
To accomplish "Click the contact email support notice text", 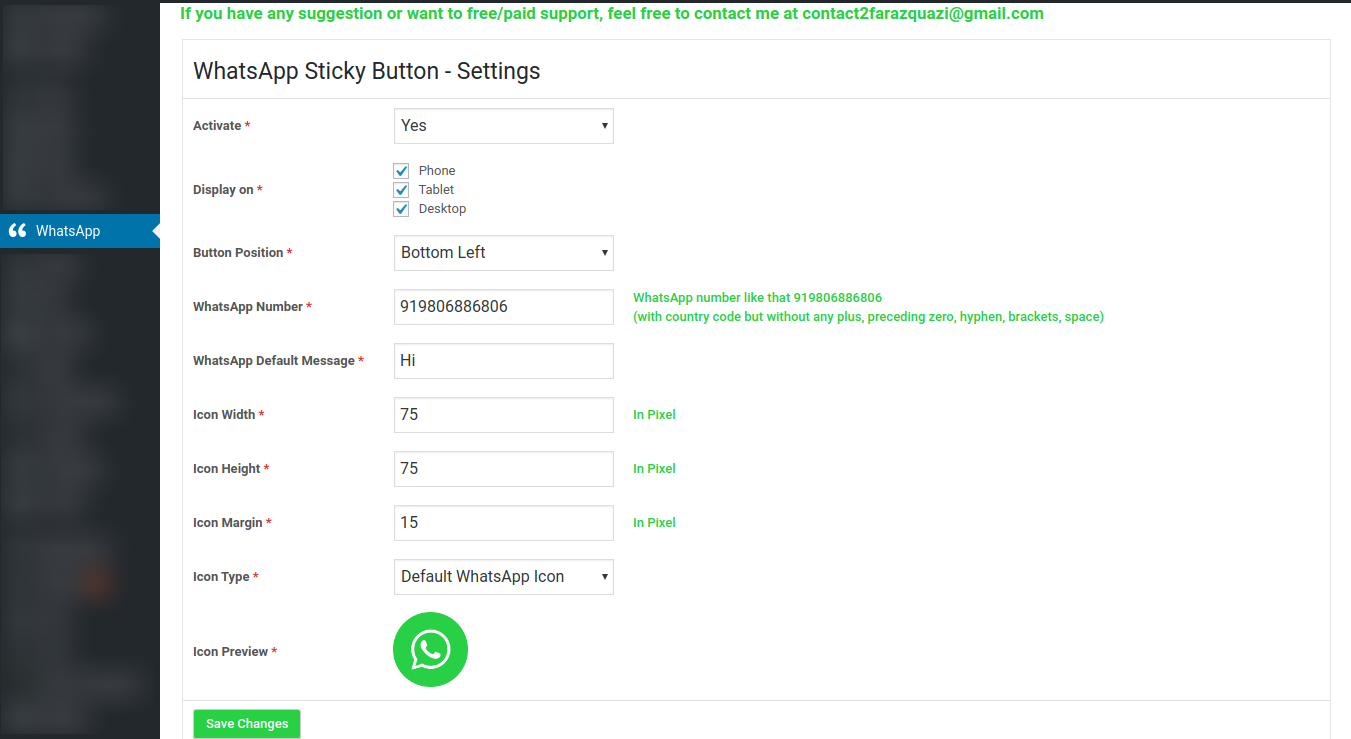I will [612, 14].
